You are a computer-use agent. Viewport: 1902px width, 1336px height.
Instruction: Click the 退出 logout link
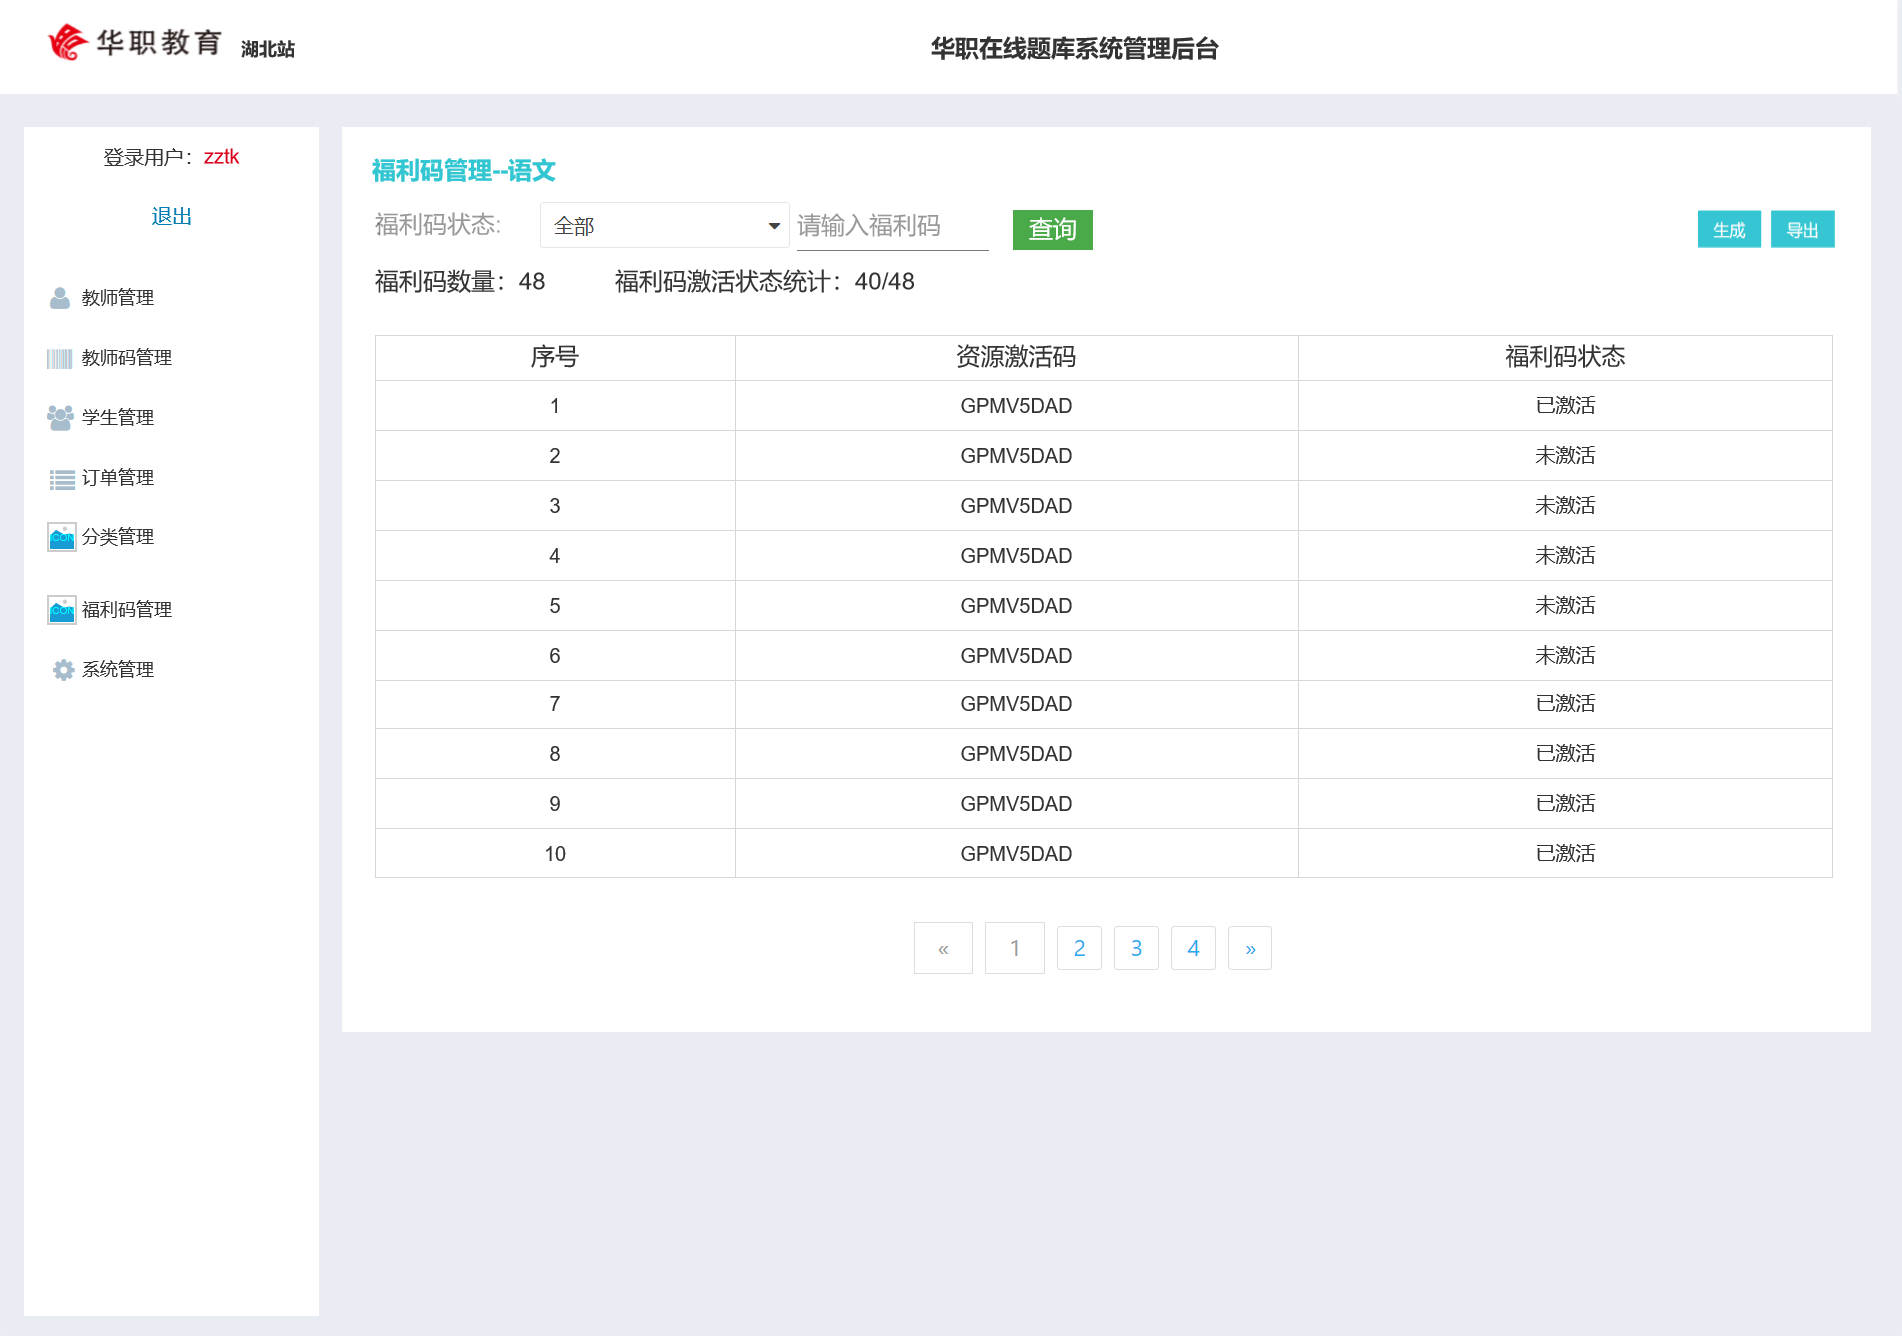171,217
